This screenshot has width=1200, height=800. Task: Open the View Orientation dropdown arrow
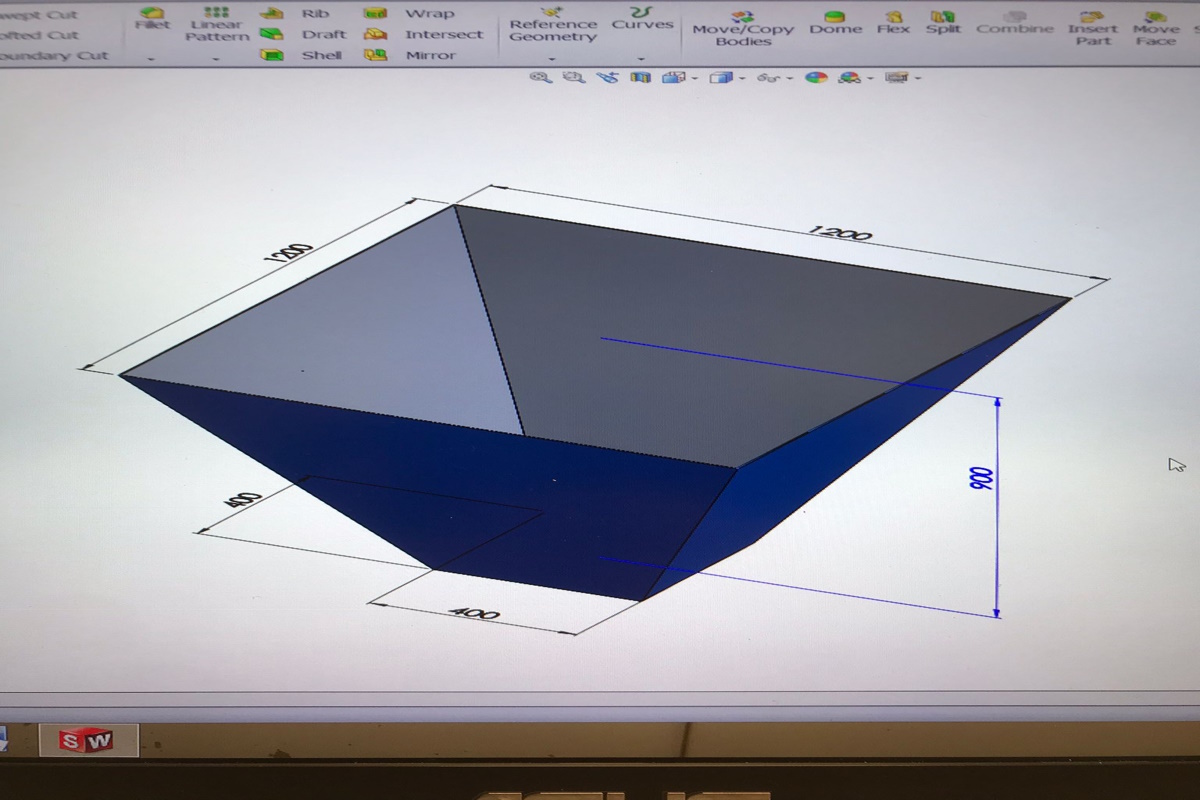[694, 78]
